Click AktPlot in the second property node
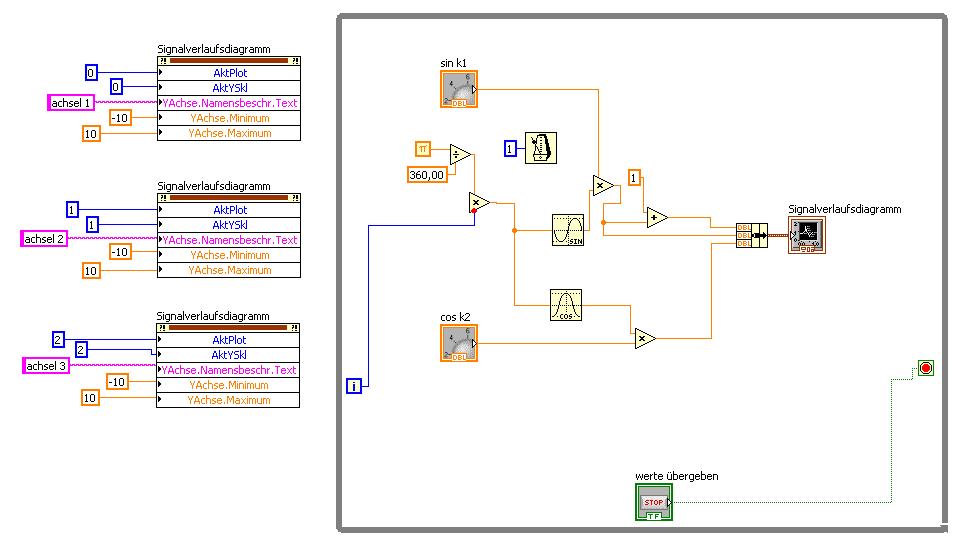This screenshot has width=974, height=556. [x=229, y=210]
